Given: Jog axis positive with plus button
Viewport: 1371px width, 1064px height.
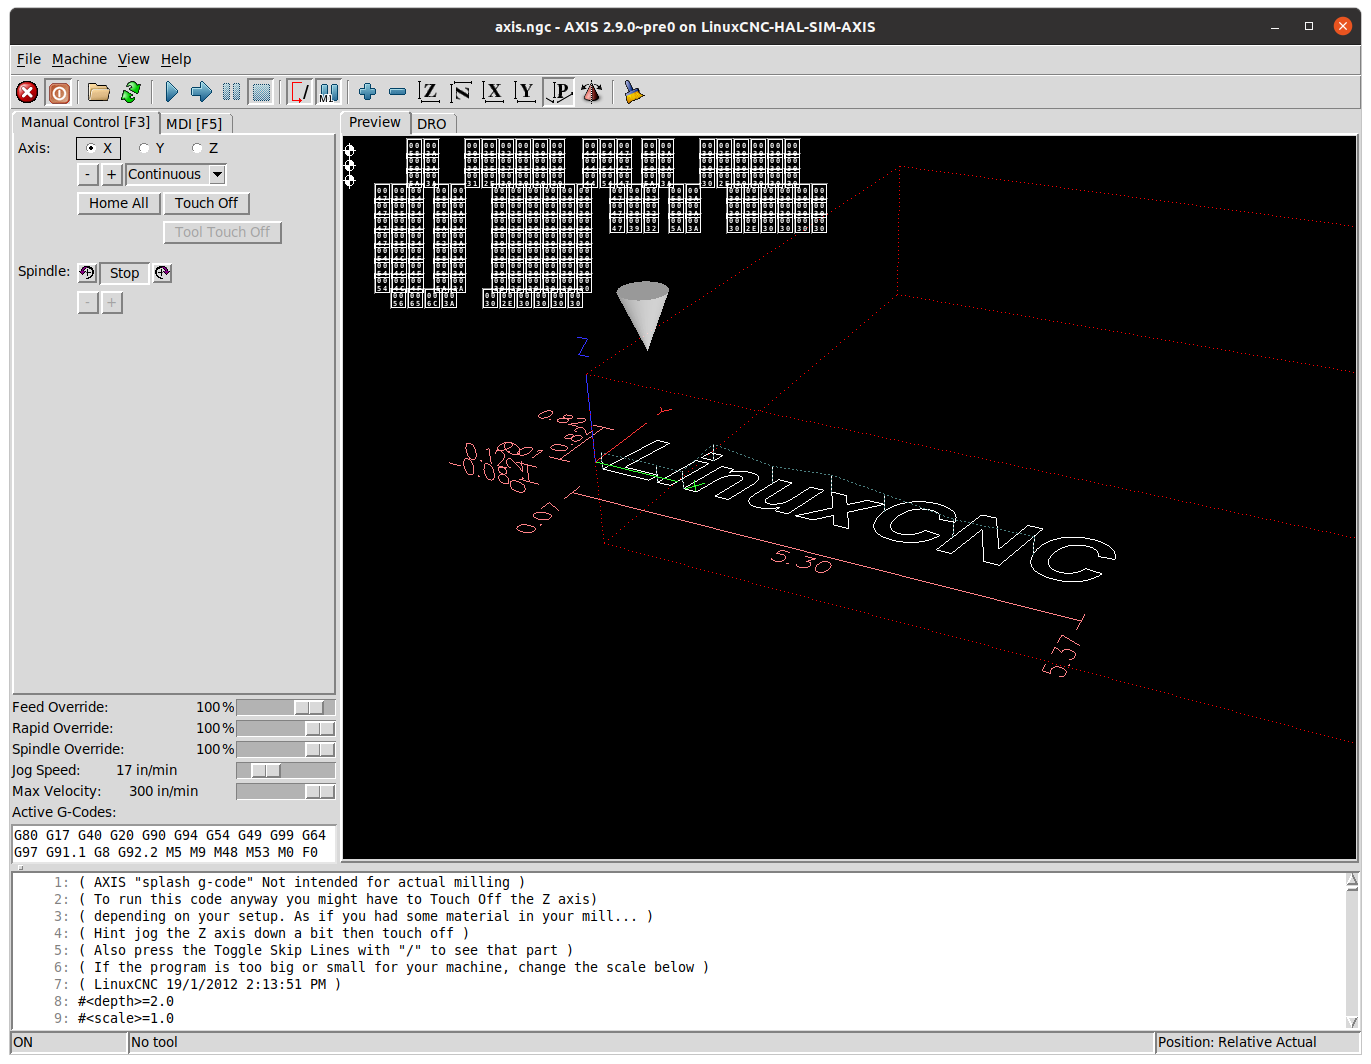Looking at the screenshot, I should coord(112,174).
